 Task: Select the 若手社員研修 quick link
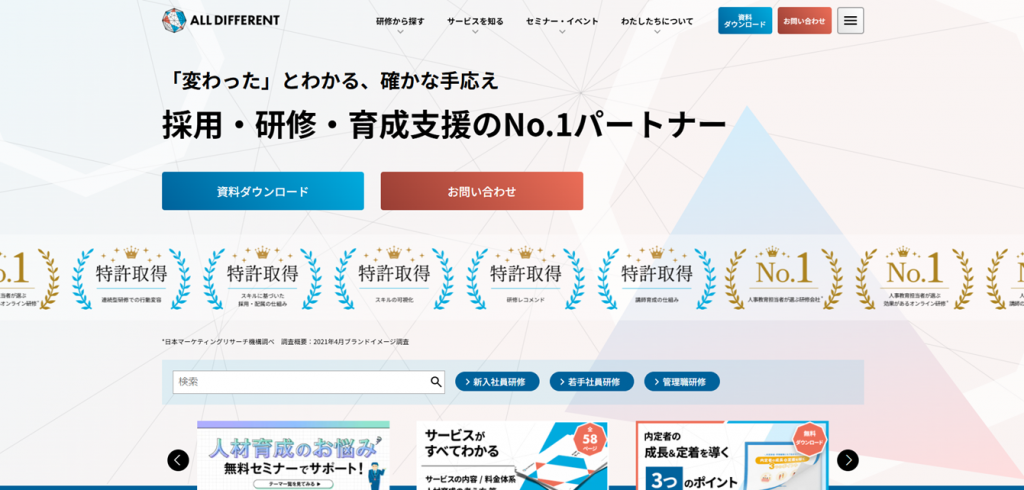click(x=592, y=382)
